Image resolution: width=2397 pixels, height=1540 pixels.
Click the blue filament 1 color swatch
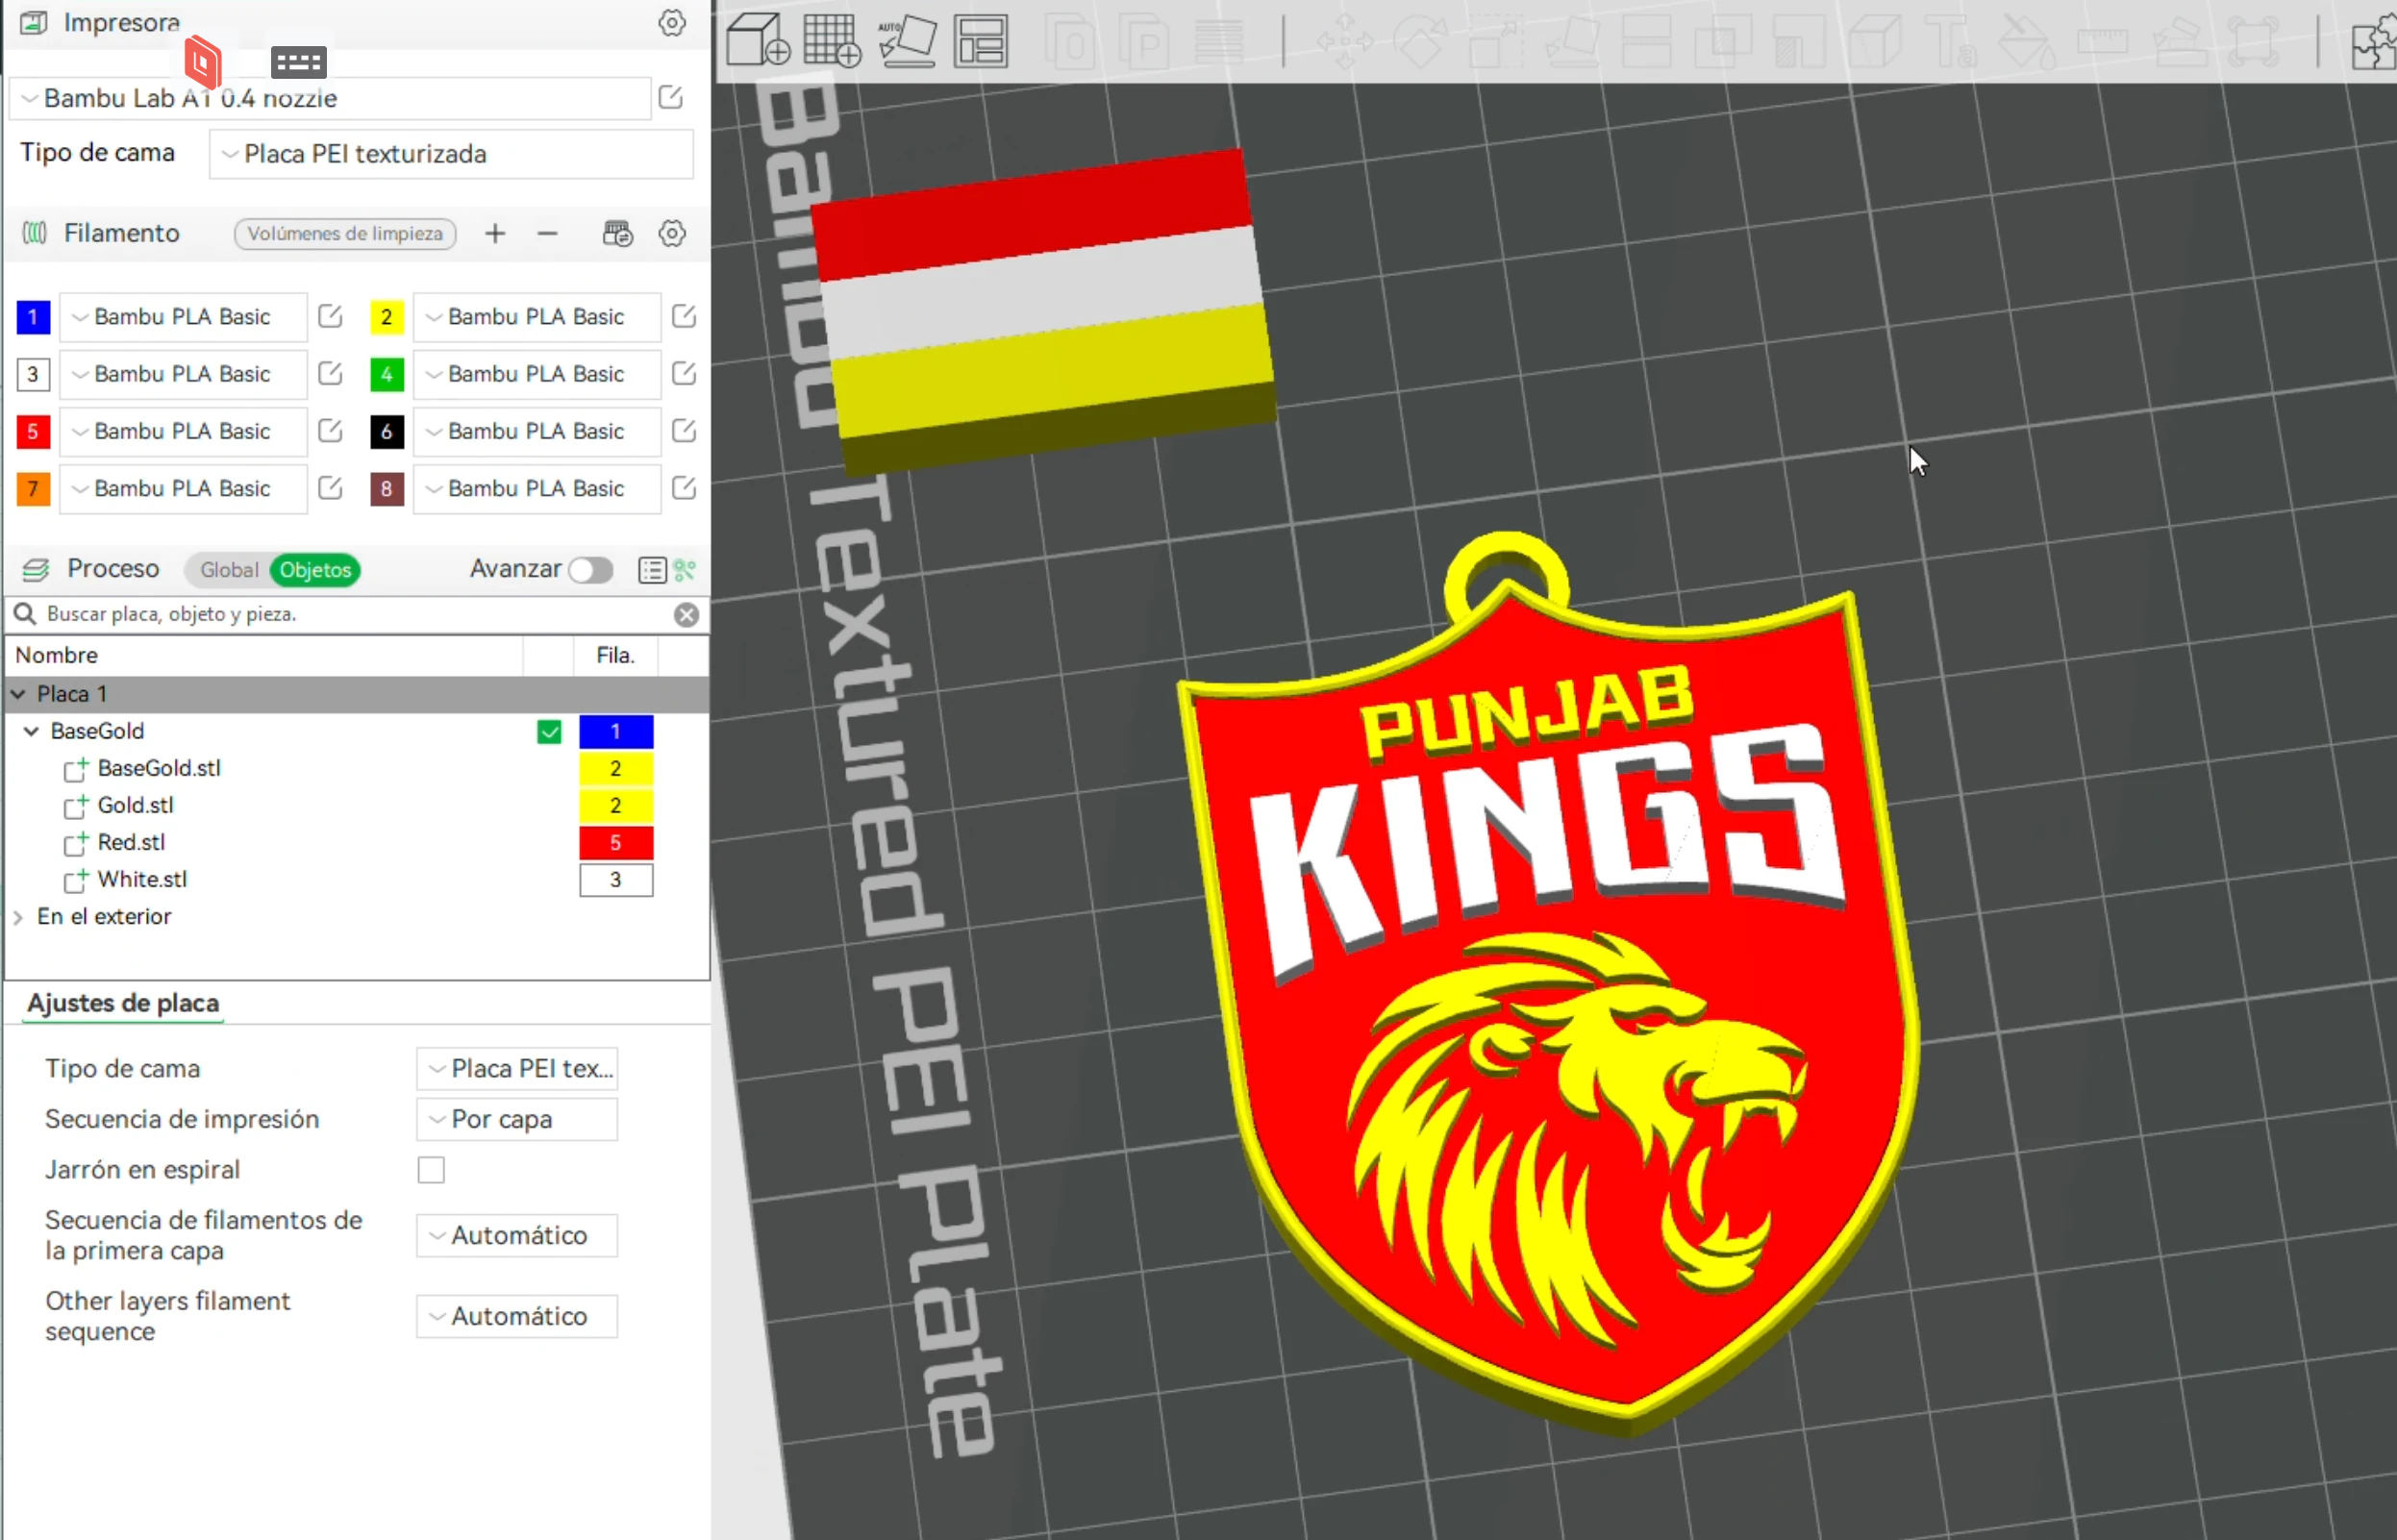coord(33,317)
